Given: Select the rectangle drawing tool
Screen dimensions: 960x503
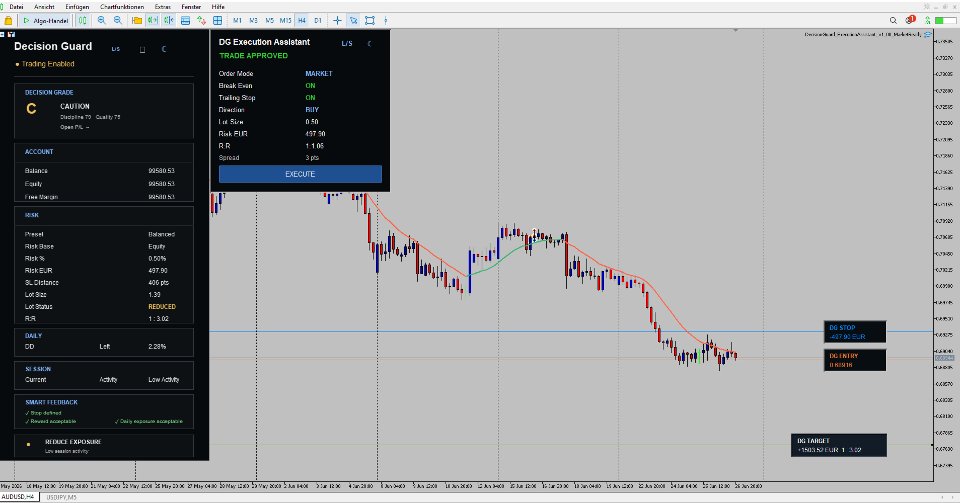Looking at the screenshot, I should 370,20.
